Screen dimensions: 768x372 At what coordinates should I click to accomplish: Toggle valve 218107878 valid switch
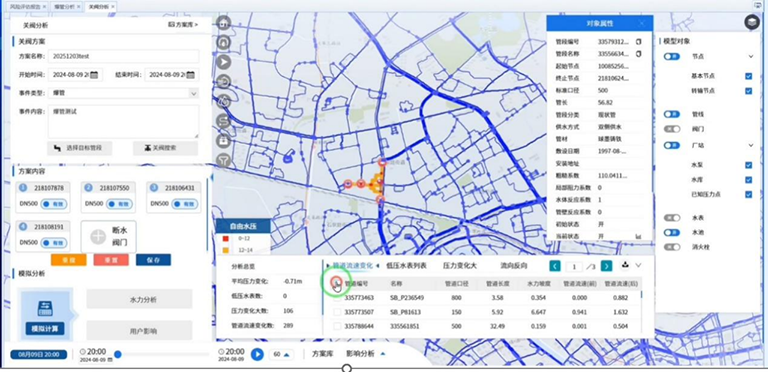coord(54,204)
